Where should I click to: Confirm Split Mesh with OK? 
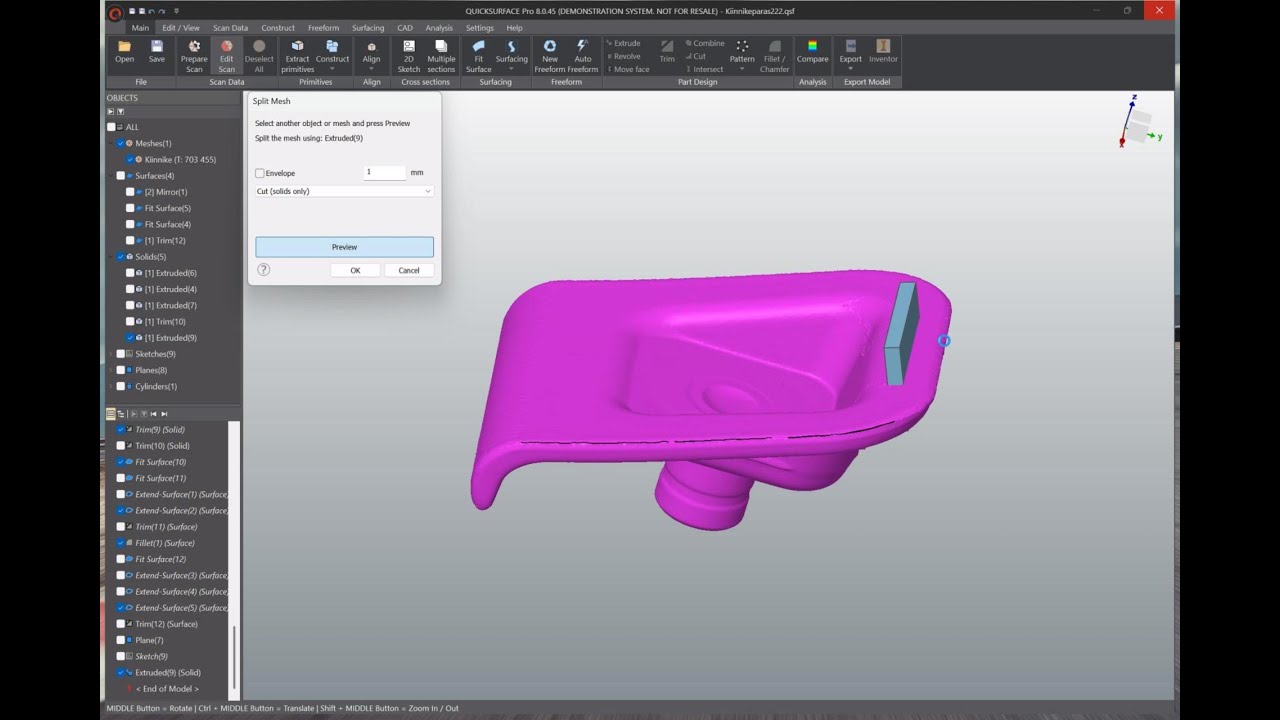click(355, 270)
